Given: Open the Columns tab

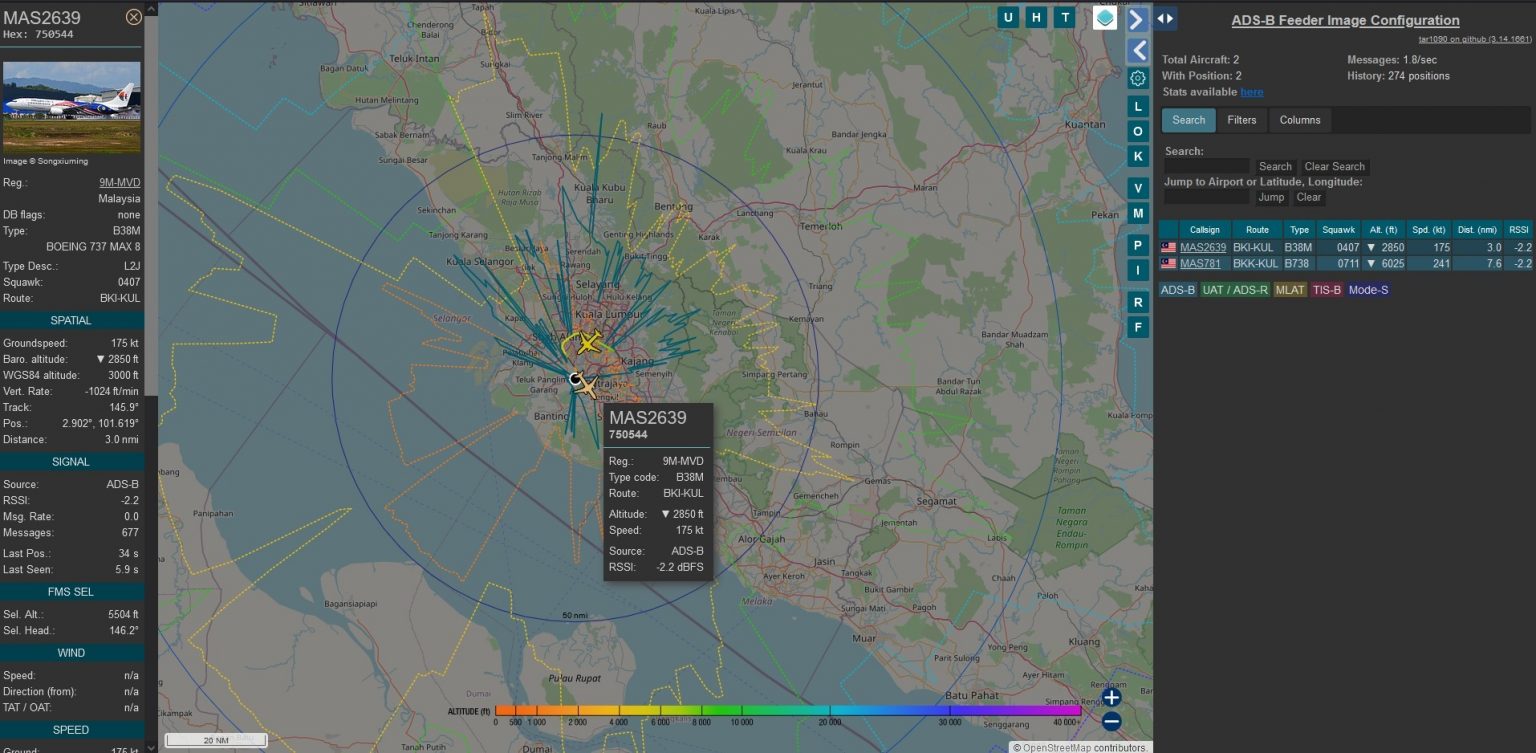Looking at the screenshot, I should point(1300,120).
